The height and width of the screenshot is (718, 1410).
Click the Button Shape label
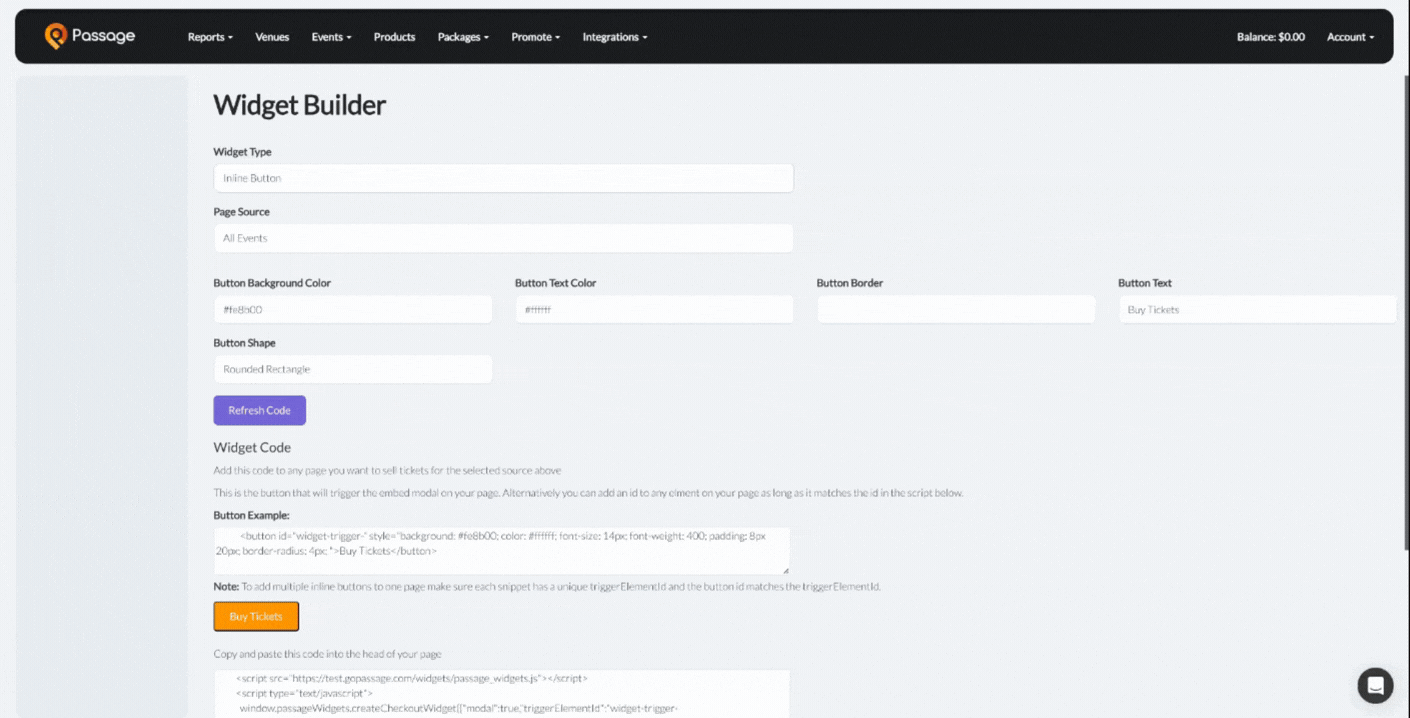[244, 343]
